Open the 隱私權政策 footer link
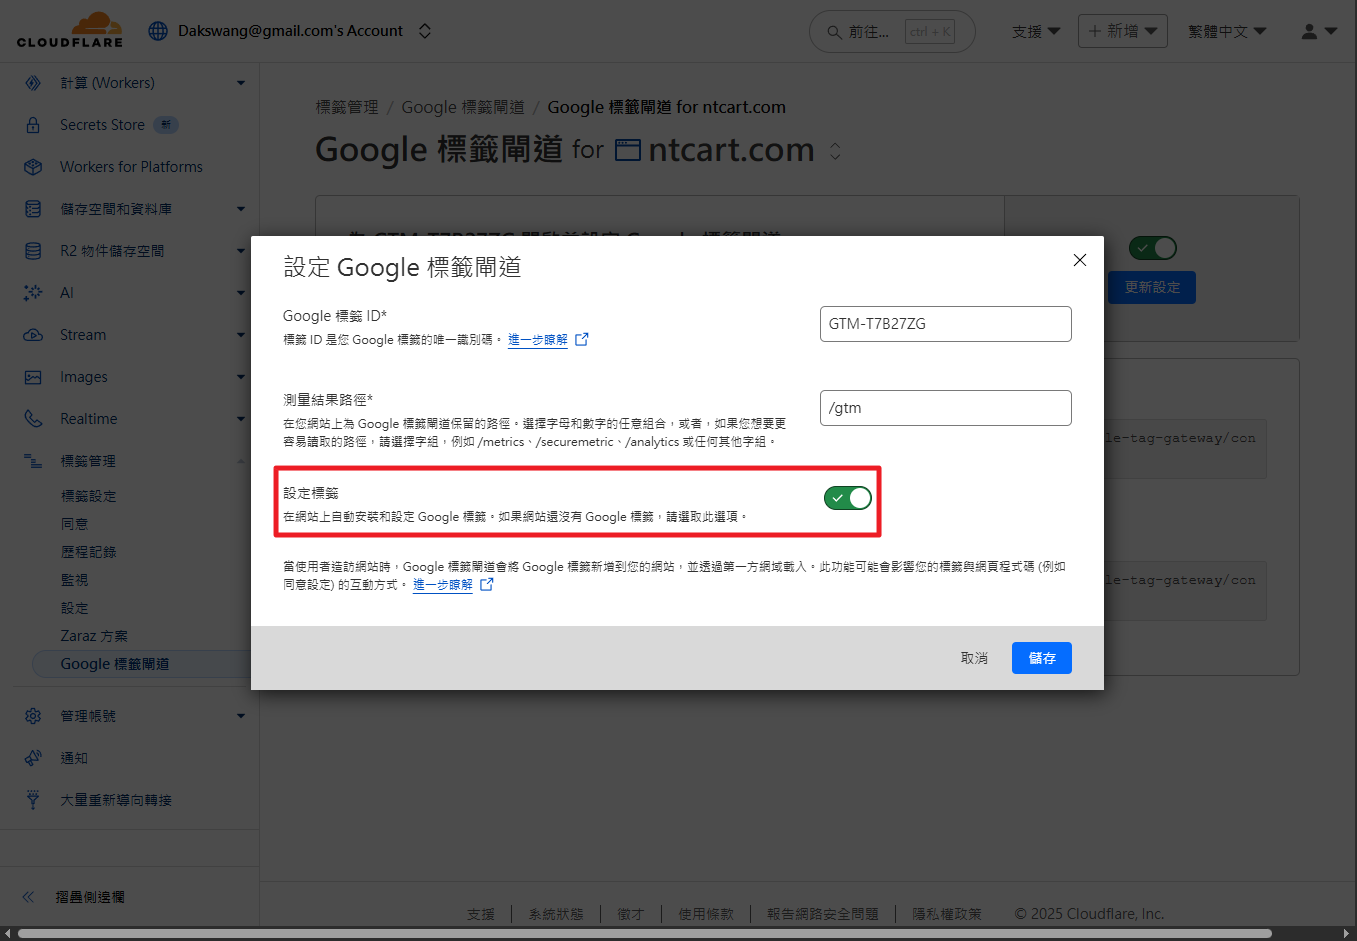Viewport: 1357px width, 941px height. click(947, 914)
